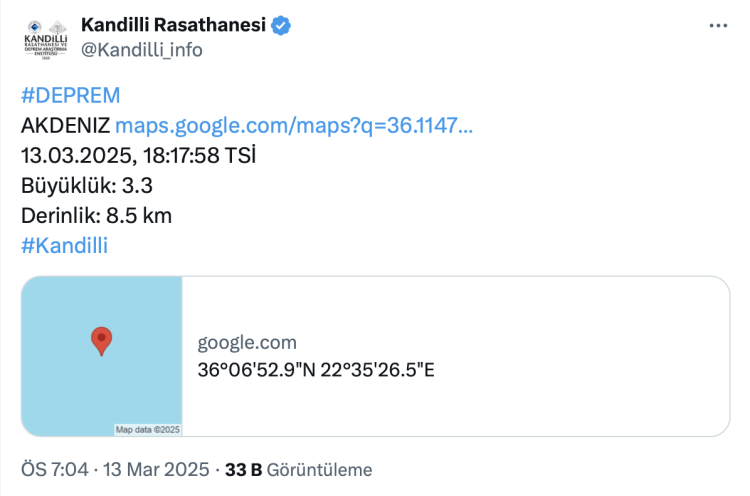The image size is (750, 496).
Task: Click the 33 B Görüntüleme view count
Action: coord(298,469)
